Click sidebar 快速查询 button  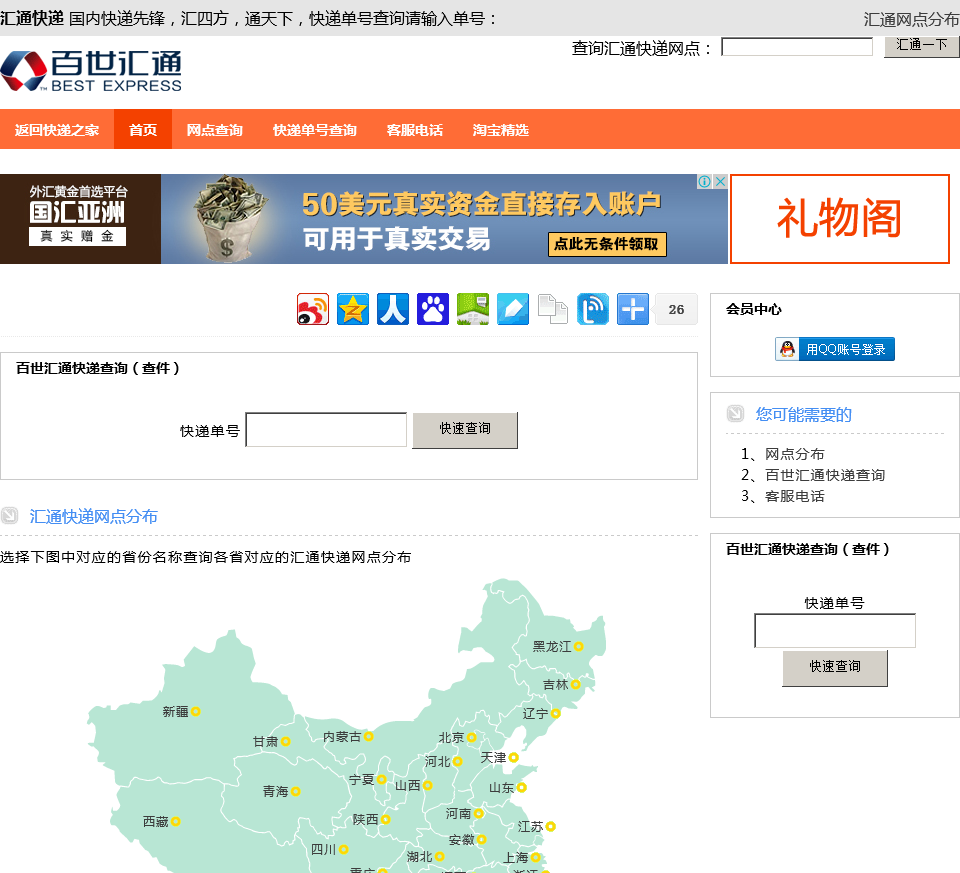point(835,668)
